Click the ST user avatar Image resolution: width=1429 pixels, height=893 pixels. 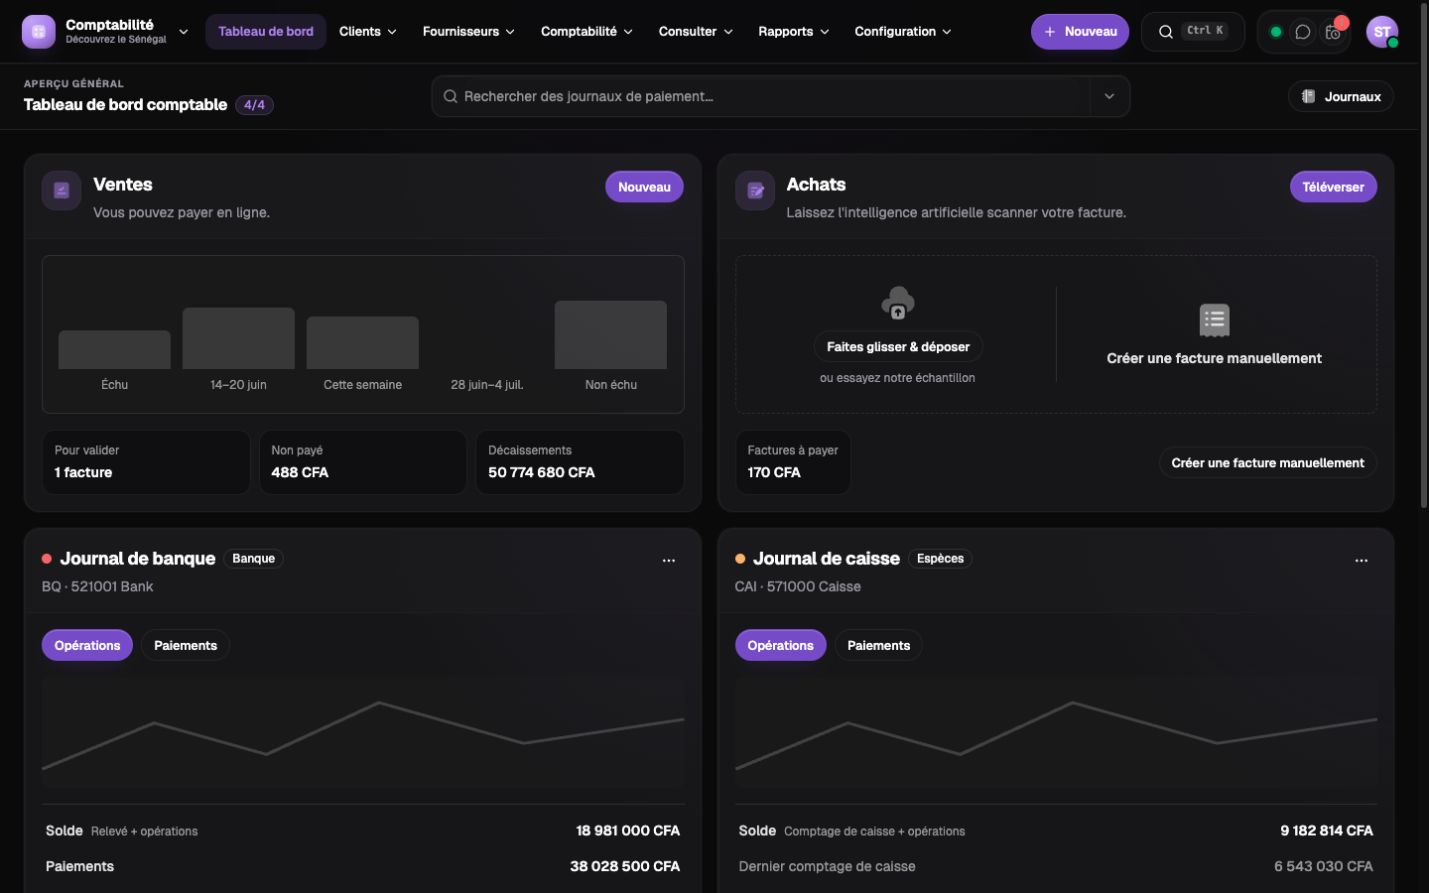pos(1382,32)
